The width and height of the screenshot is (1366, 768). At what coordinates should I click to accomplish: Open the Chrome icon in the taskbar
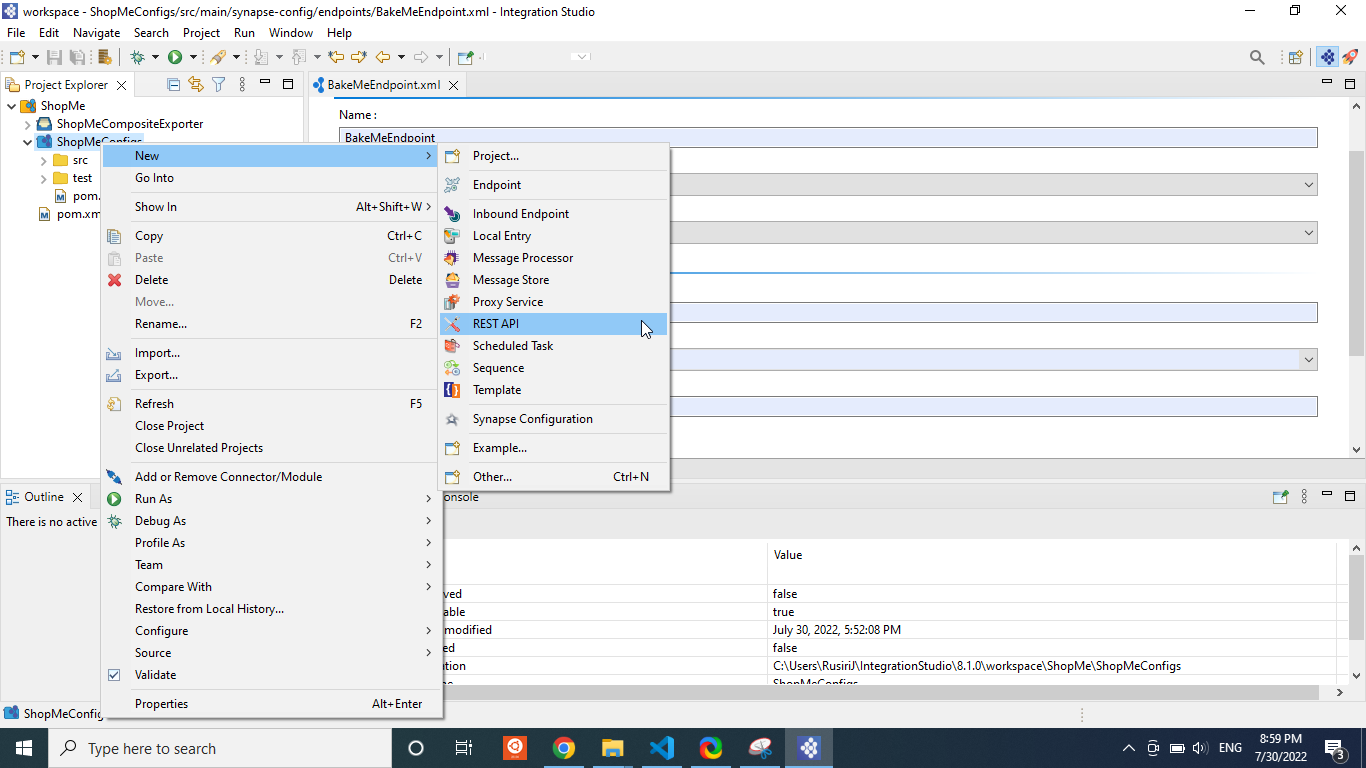(564, 748)
